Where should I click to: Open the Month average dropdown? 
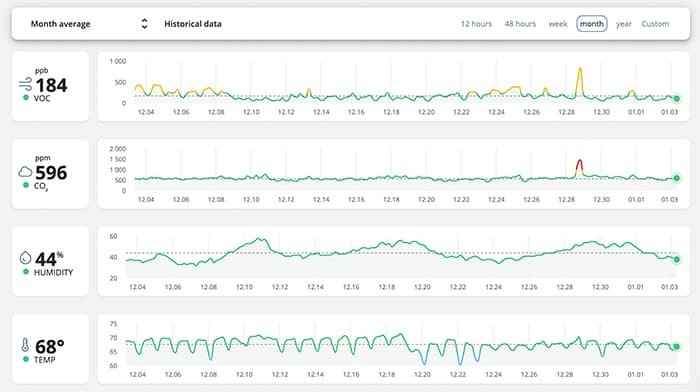click(89, 24)
